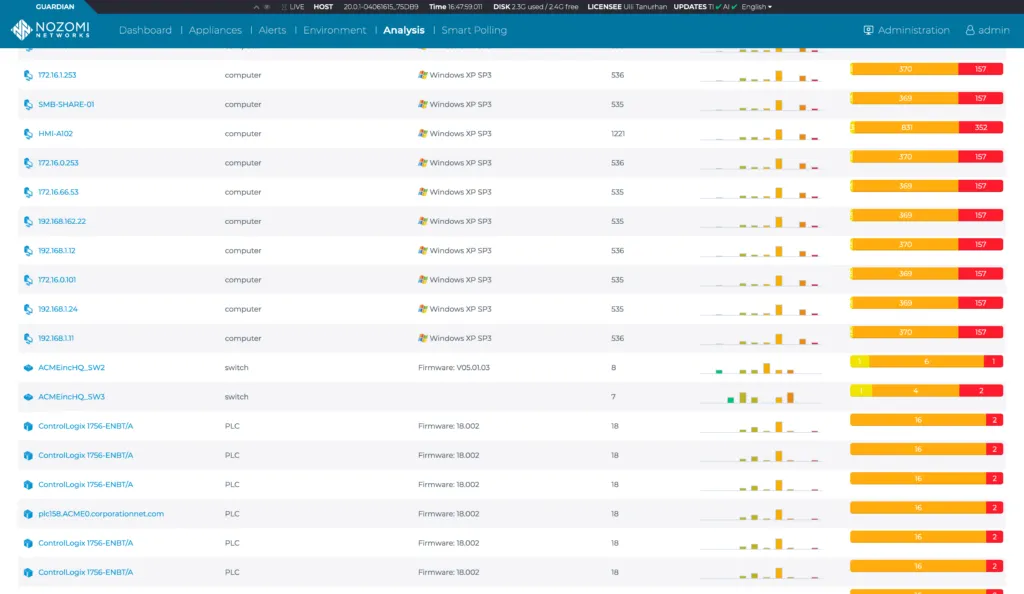The width and height of the screenshot is (1024, 594).
Task: Follow the 192.168.1.24 link
Action: click(x=57, y=309)
